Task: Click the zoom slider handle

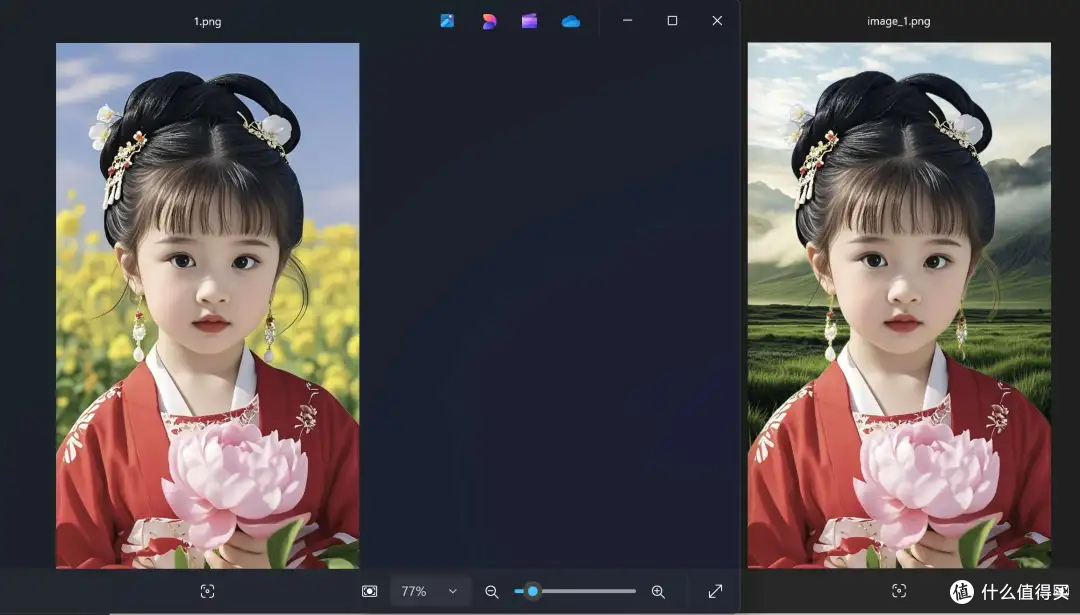Action: tap(532, 591)
